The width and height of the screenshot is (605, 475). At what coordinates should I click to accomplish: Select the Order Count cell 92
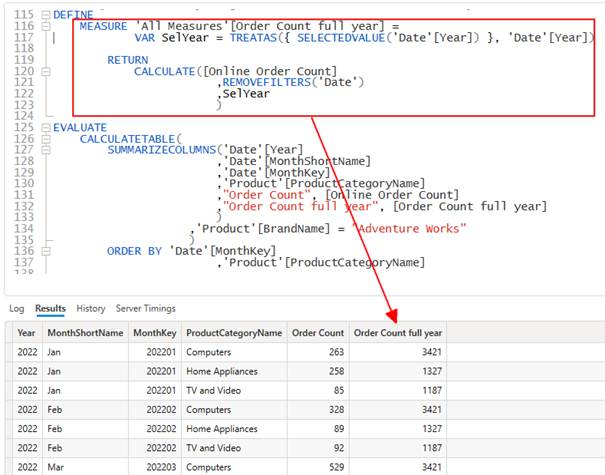[x=318, y=448]
